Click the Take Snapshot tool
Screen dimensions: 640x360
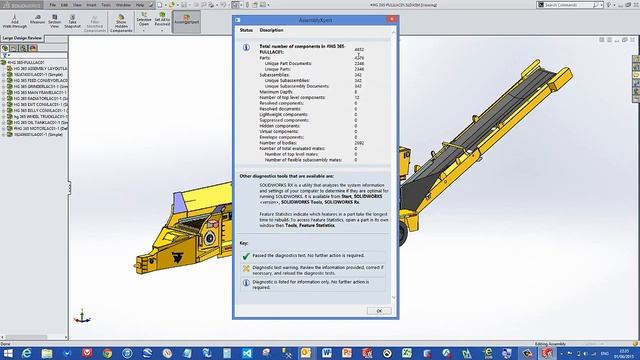pos(72,22)
